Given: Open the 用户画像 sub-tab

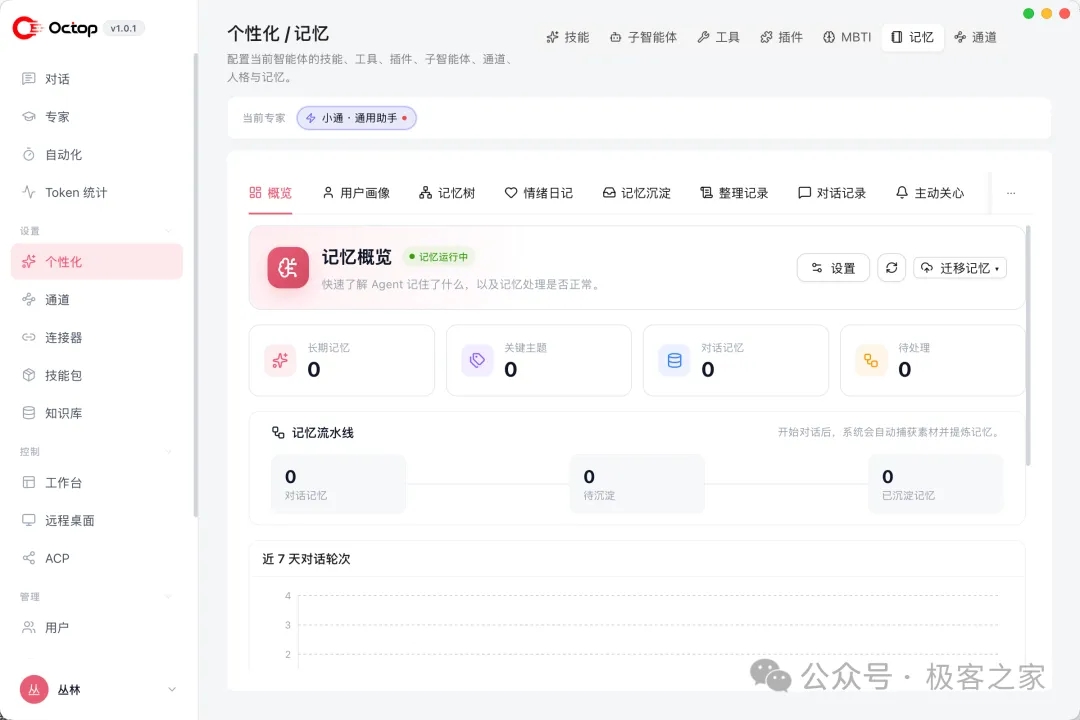Looking at the screenshot, I should coord(356,193).
